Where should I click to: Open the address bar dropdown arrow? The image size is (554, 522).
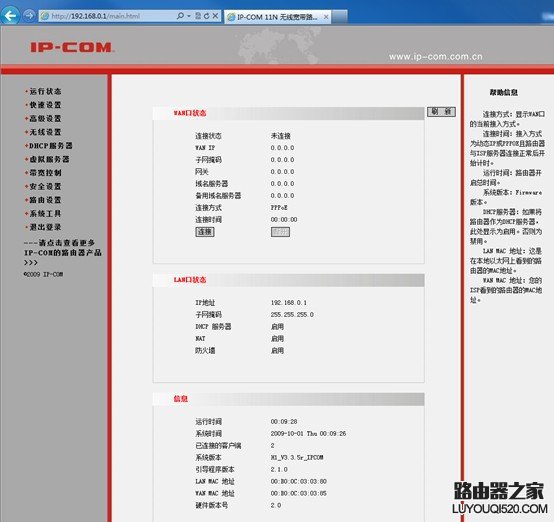pos(189,16)
